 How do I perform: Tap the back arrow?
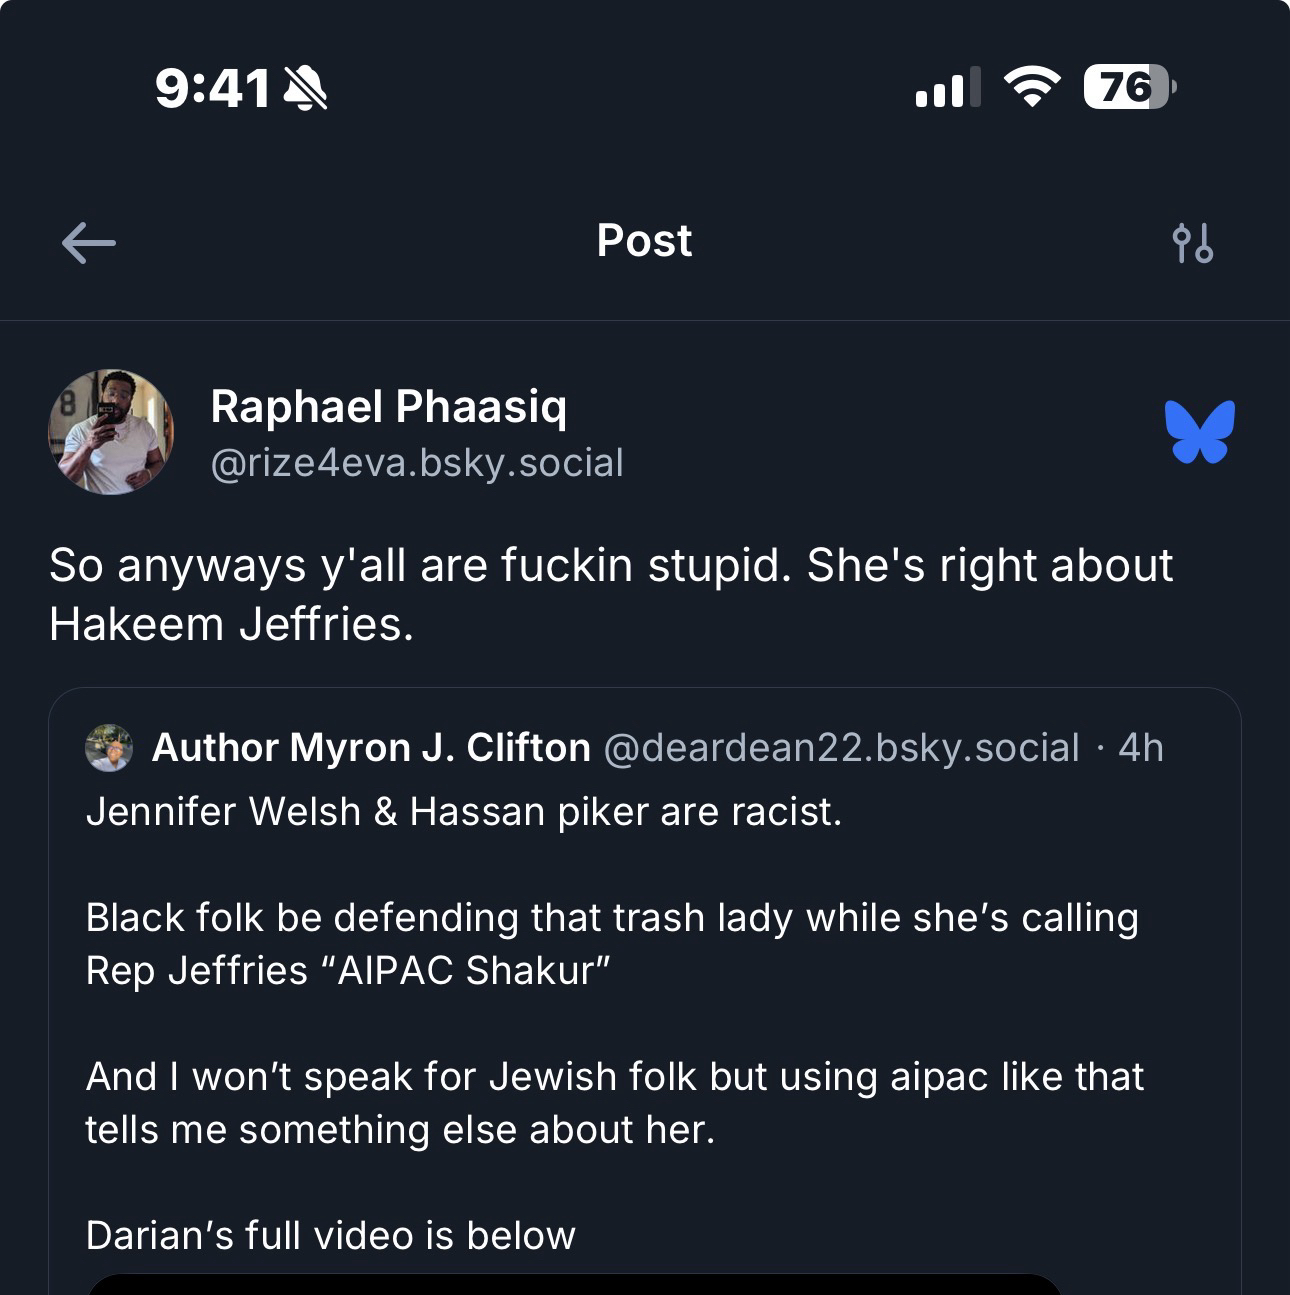89,243
